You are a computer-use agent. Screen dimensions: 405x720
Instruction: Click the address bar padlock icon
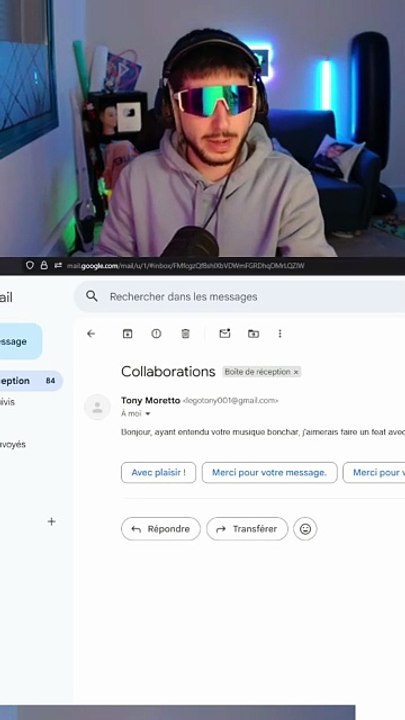point(44,265)
